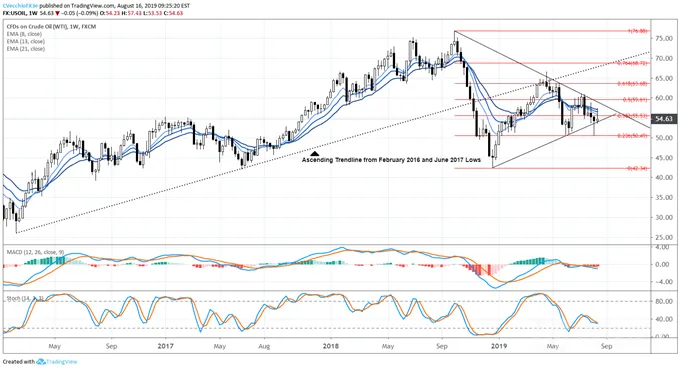Screen dimensions: 680x369
Task: Click the May label between 2017 and Aug
Action: click(x=220, y=346)
